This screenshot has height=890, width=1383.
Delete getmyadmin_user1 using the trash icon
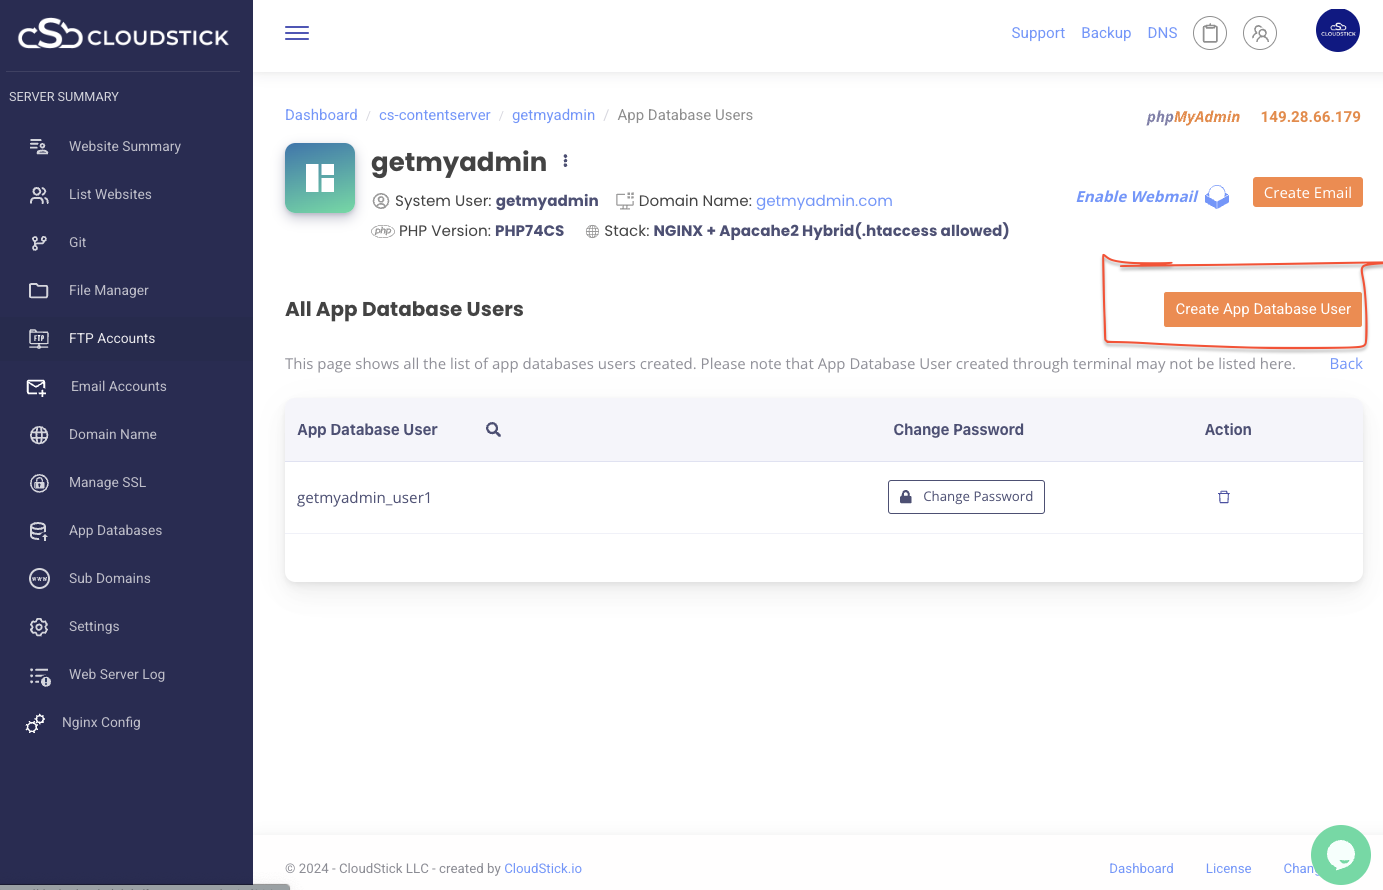click(1224, 497)
